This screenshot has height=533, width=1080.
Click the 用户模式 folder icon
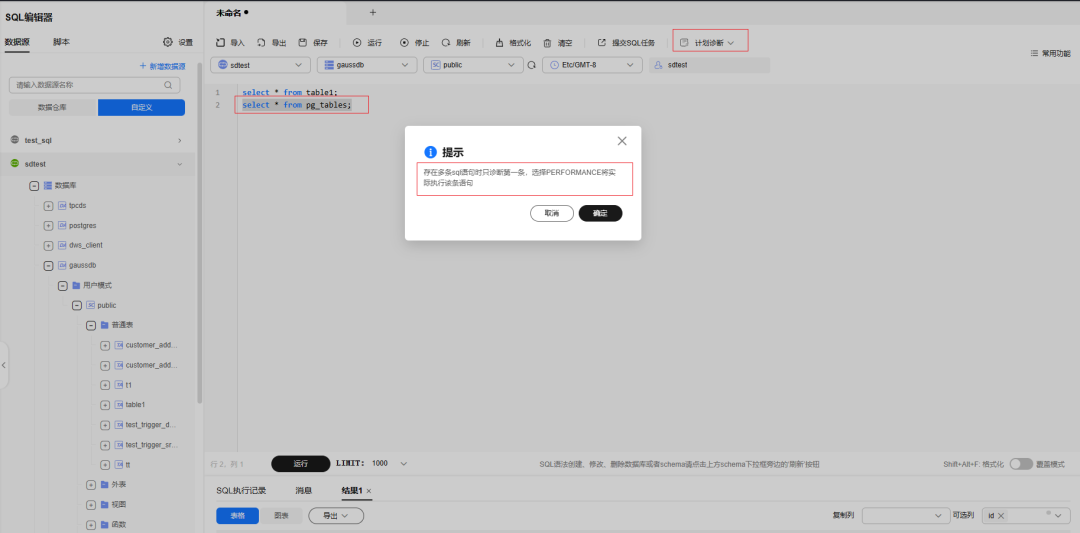76,285
